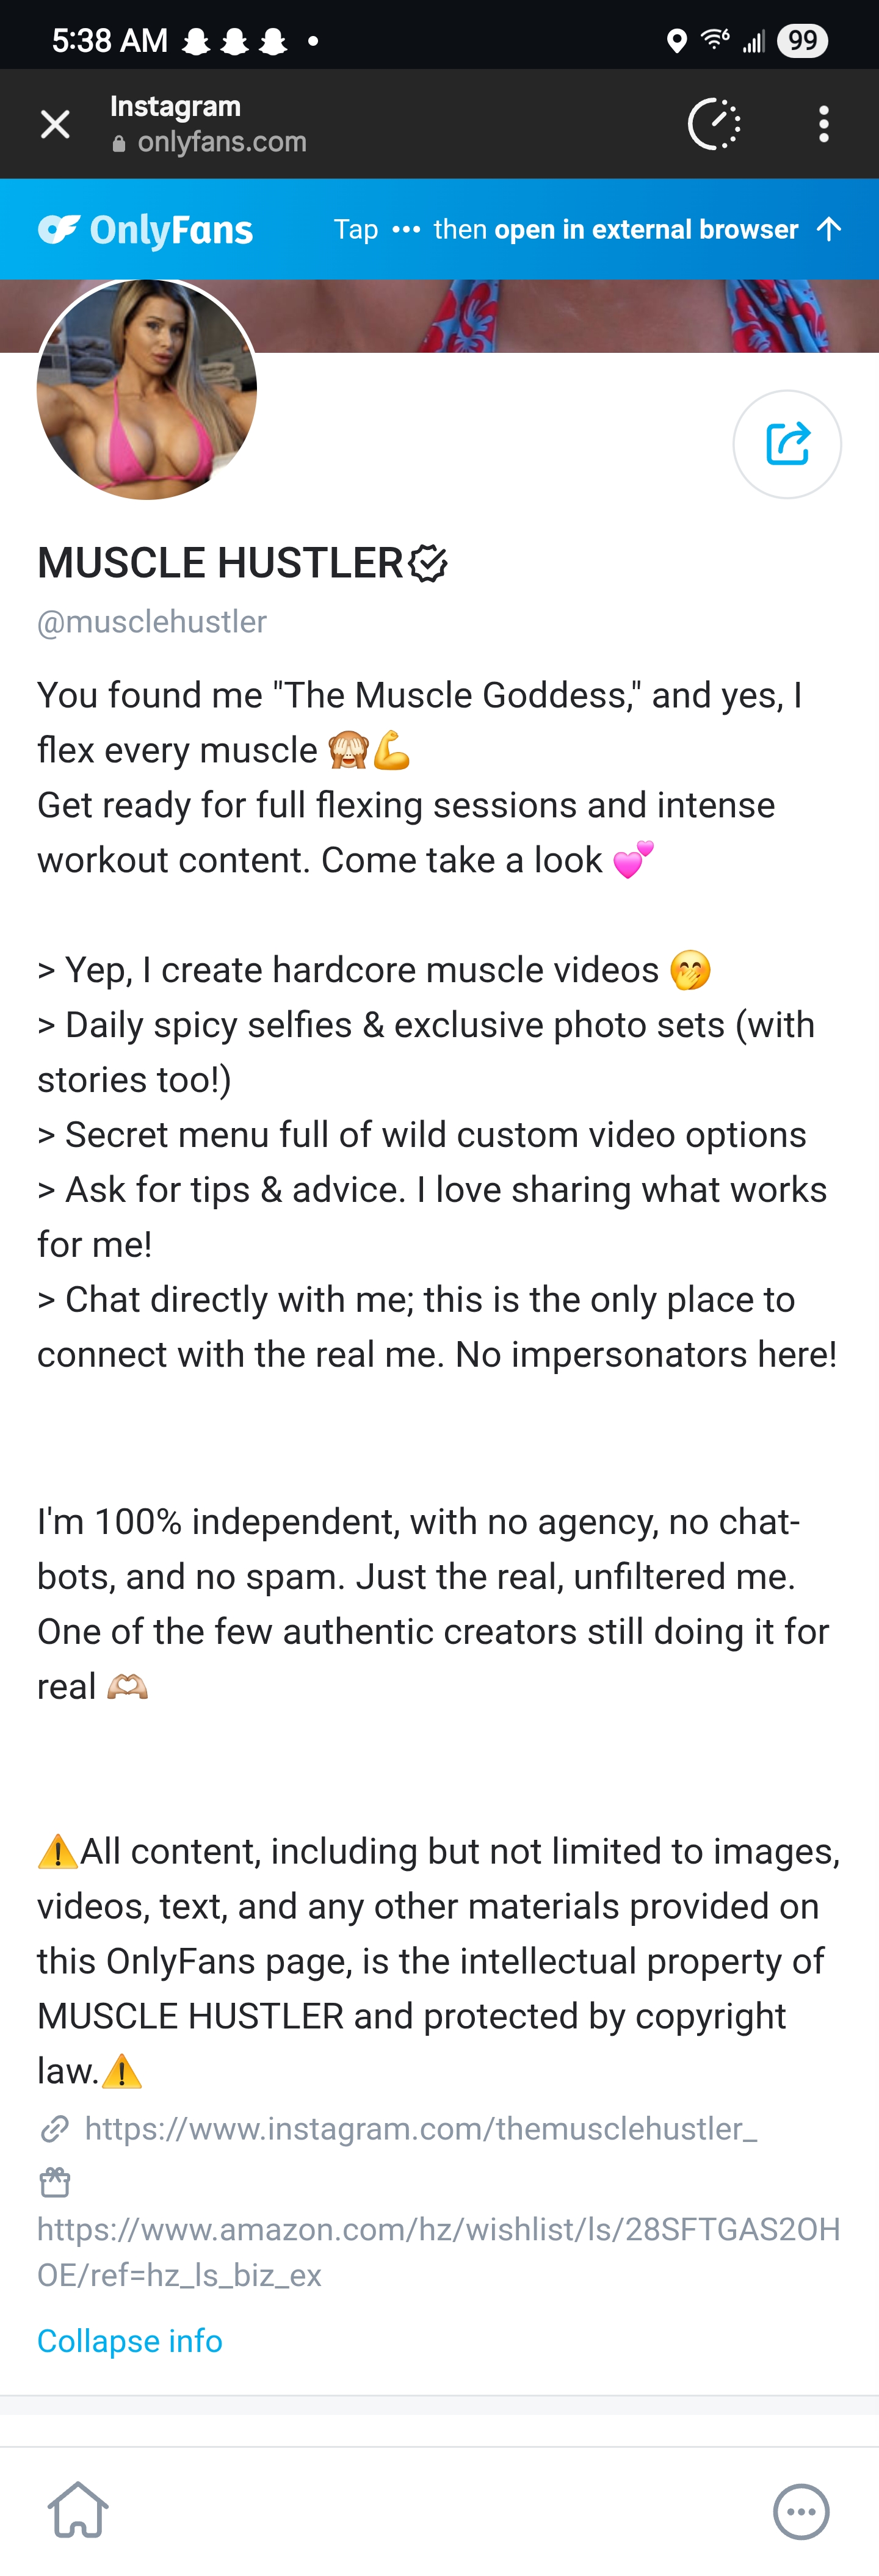Open the more options bubble icon
This screenshot has width=879, height=2576.
(x=801, y=2510)
